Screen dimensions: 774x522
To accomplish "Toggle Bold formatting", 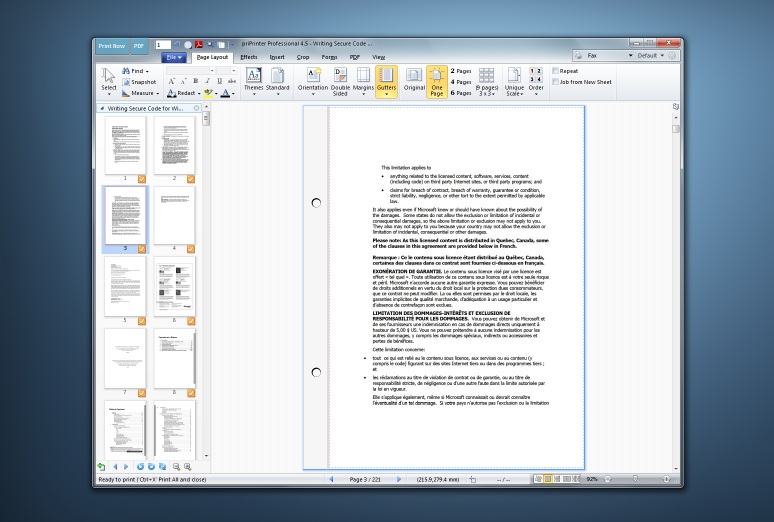I will (x=195, y=81).
